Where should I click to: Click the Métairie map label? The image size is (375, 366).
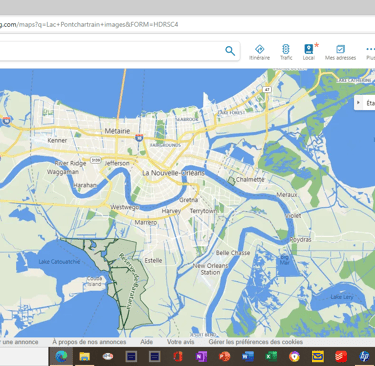(x=117, y=131)
